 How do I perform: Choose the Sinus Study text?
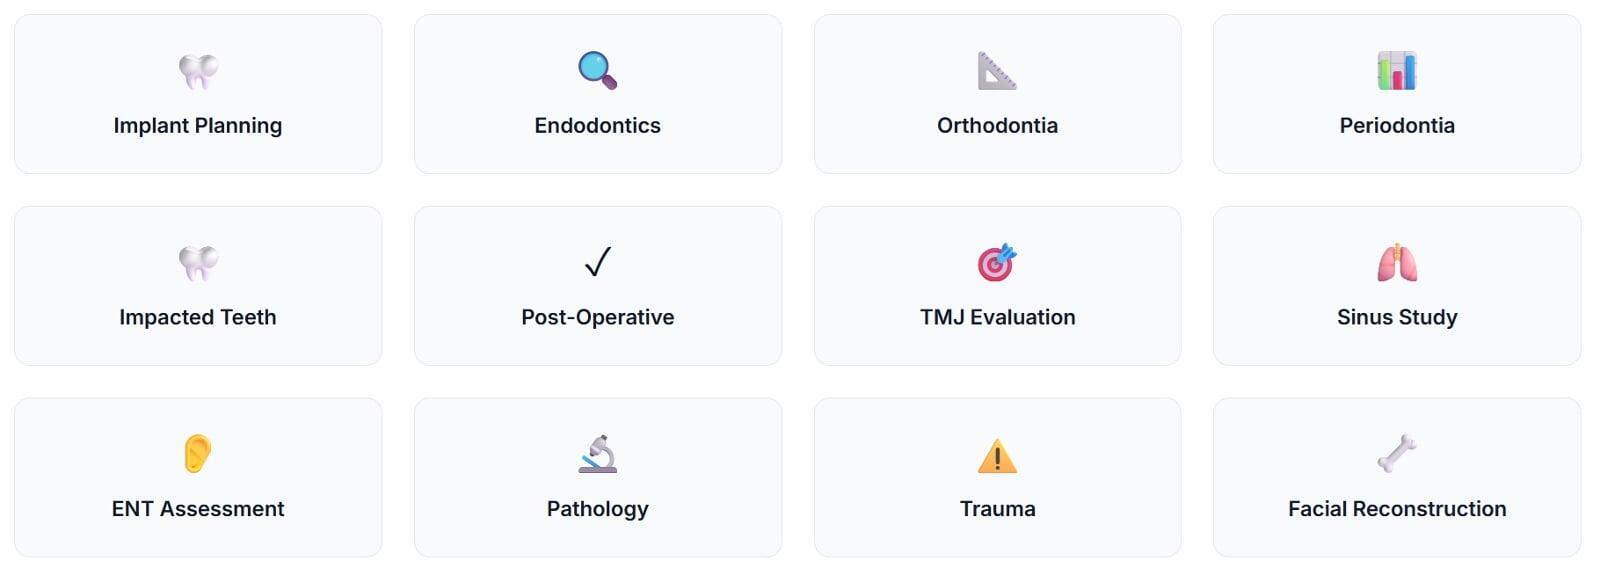(x=1396, y=317)
